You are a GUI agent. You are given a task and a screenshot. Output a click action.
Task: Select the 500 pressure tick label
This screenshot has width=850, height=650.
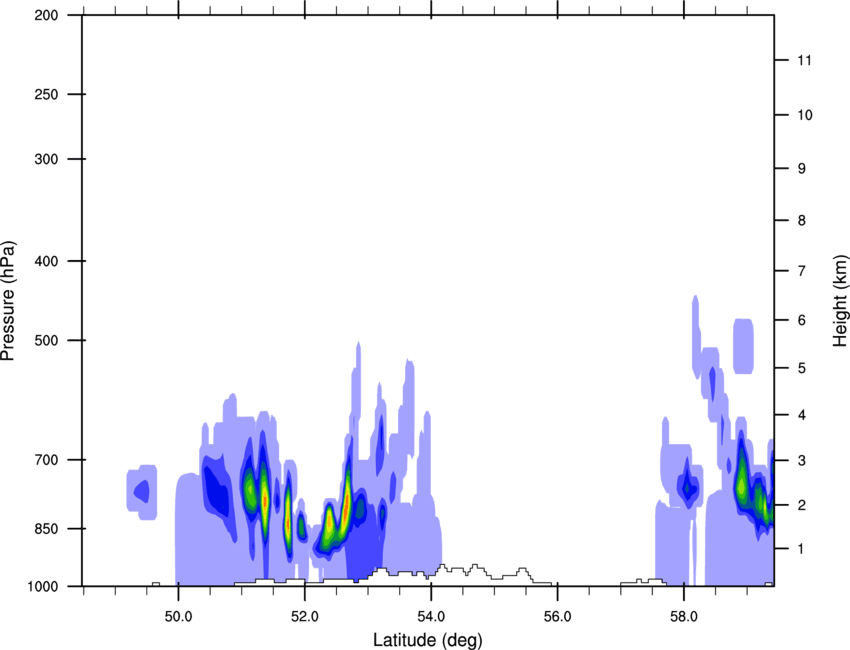tap(46, 340)
